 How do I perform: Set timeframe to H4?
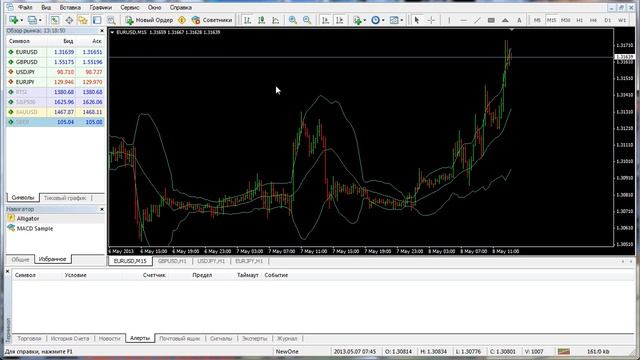pyautogui.click(x=593, y=20)
